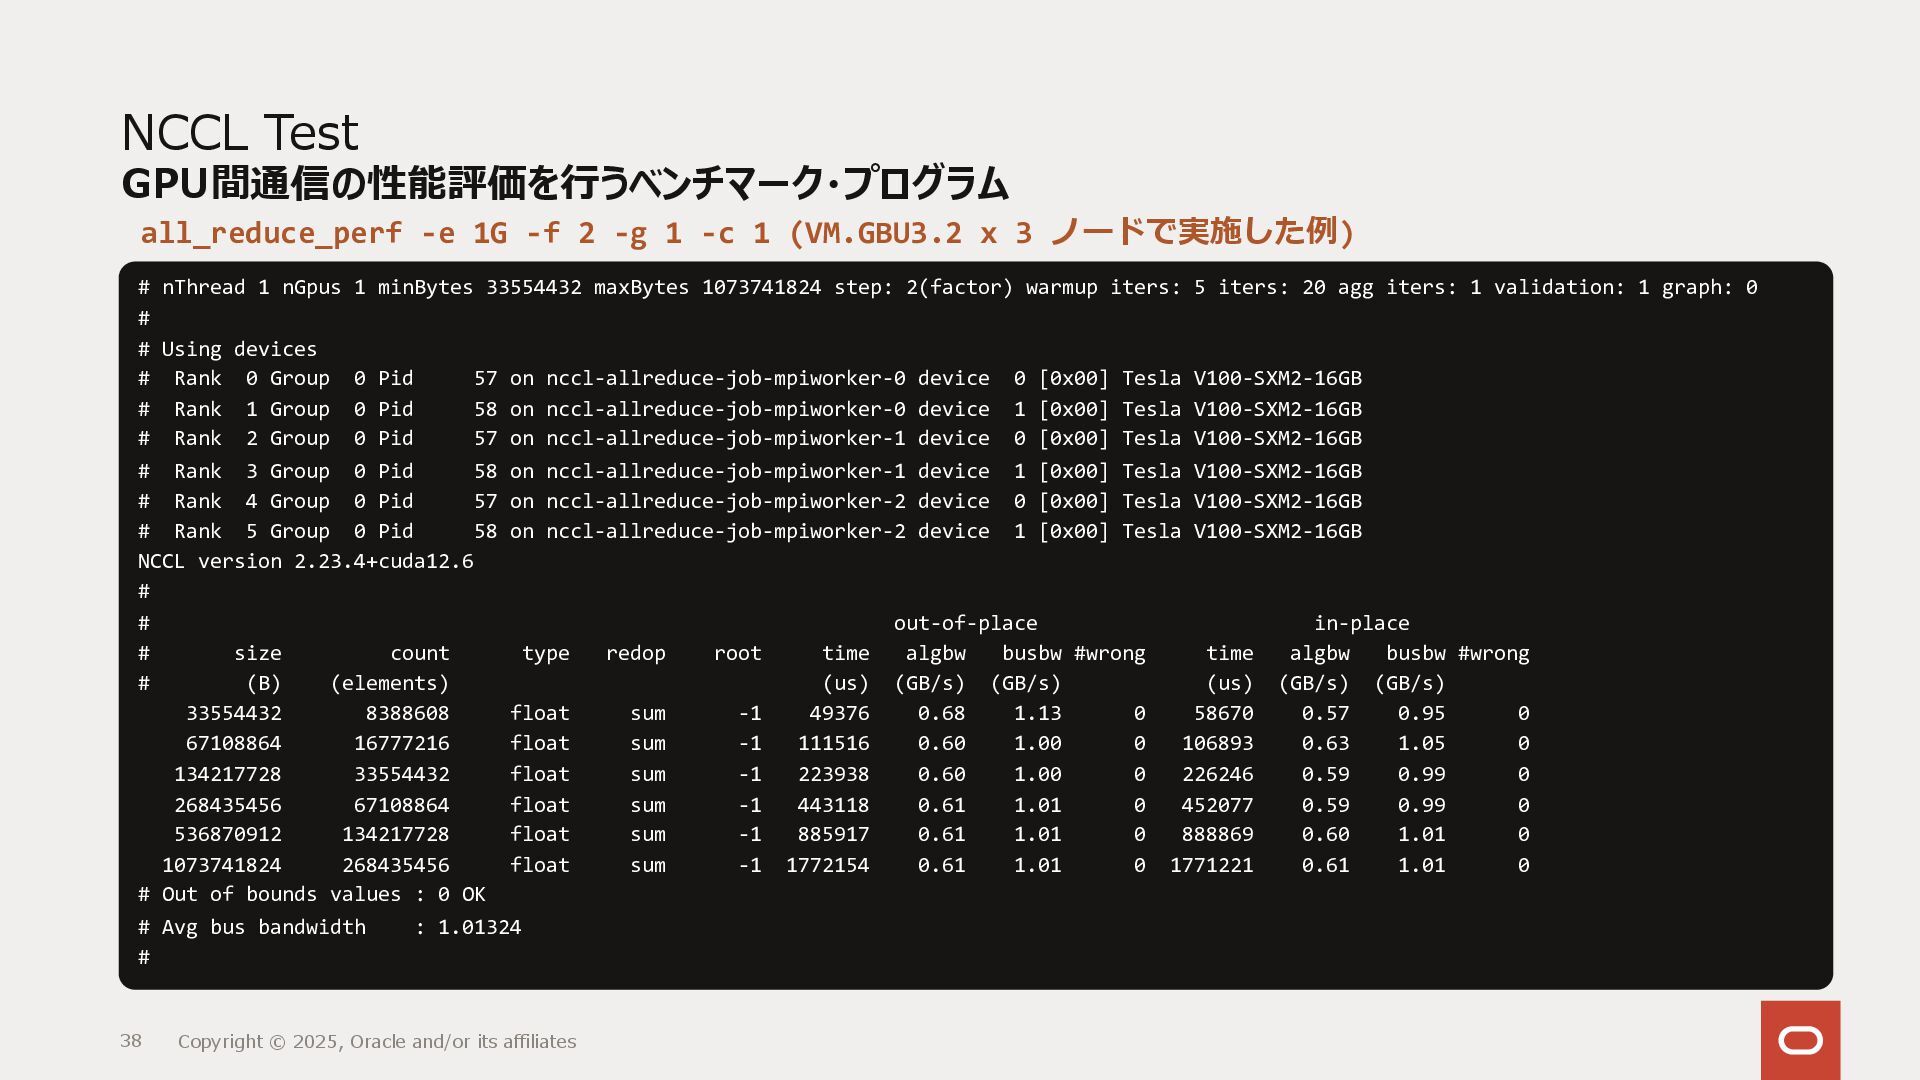Click the Out of bounds values line
The width and height of the screenshot is (1920, 1080).
(x=312, y=894)
